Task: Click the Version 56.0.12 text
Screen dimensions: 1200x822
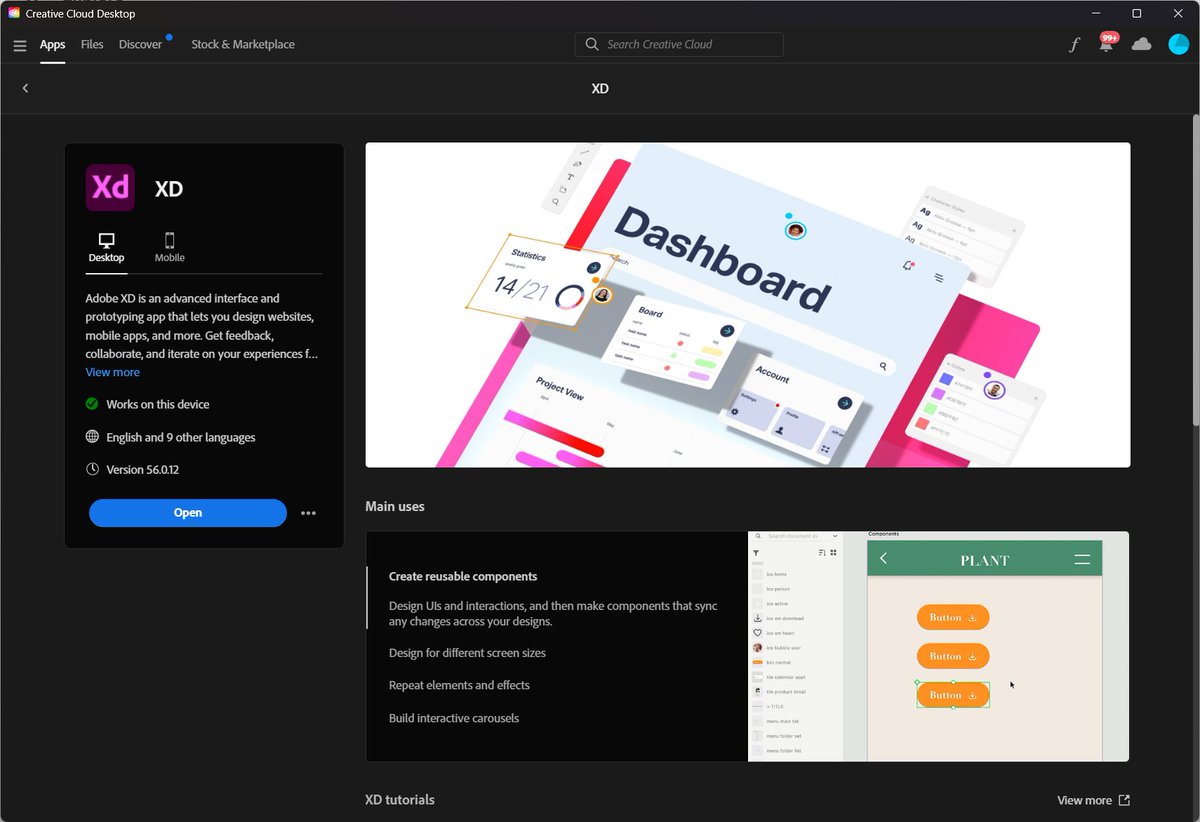Action: (143, 469)
